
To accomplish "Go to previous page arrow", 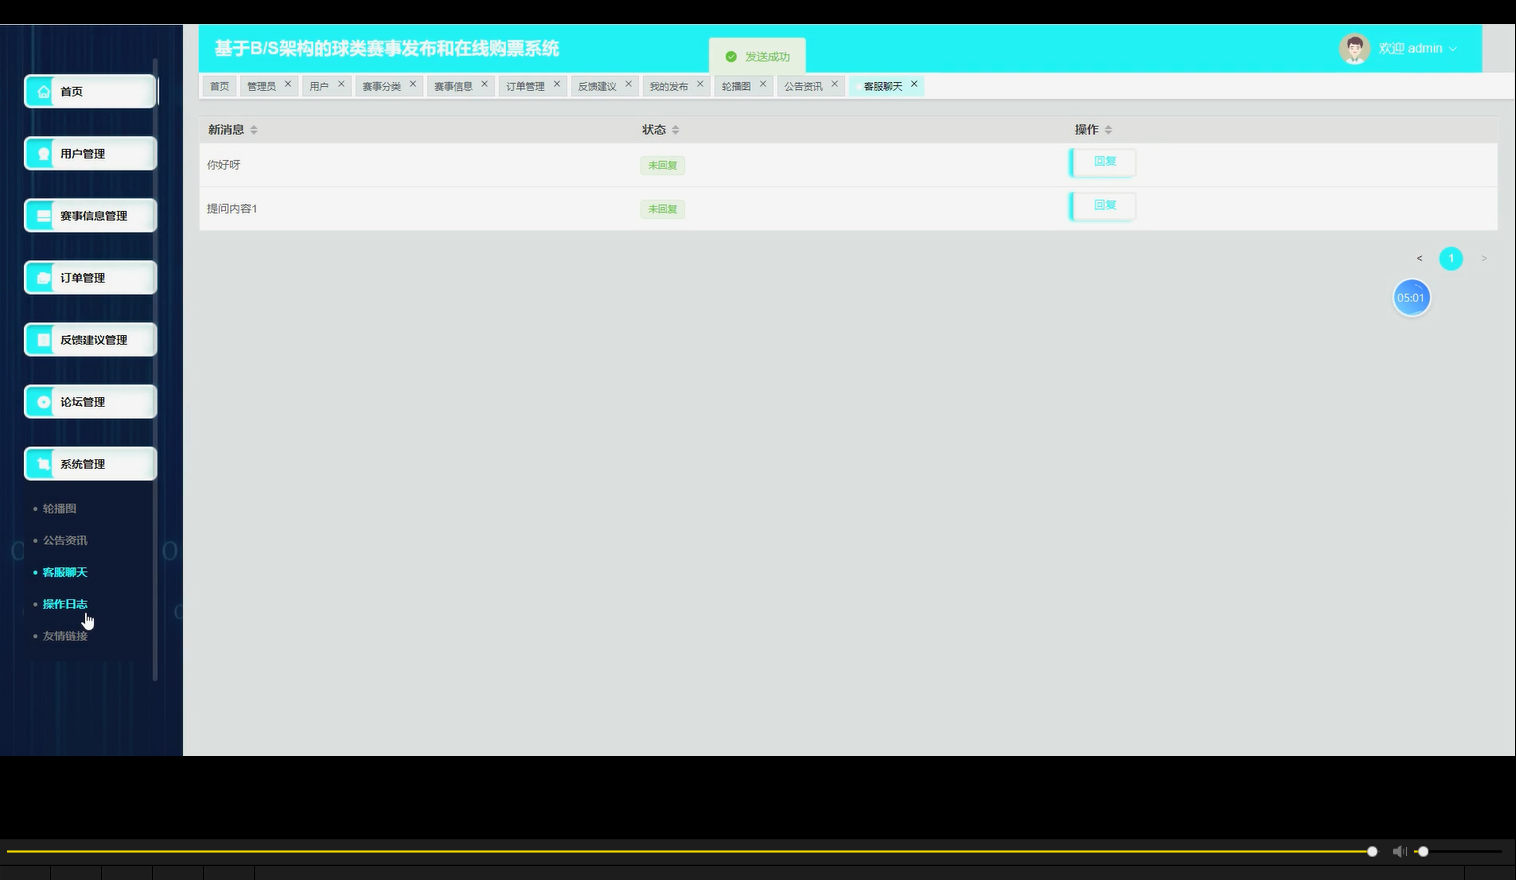I will [1419, 259].
